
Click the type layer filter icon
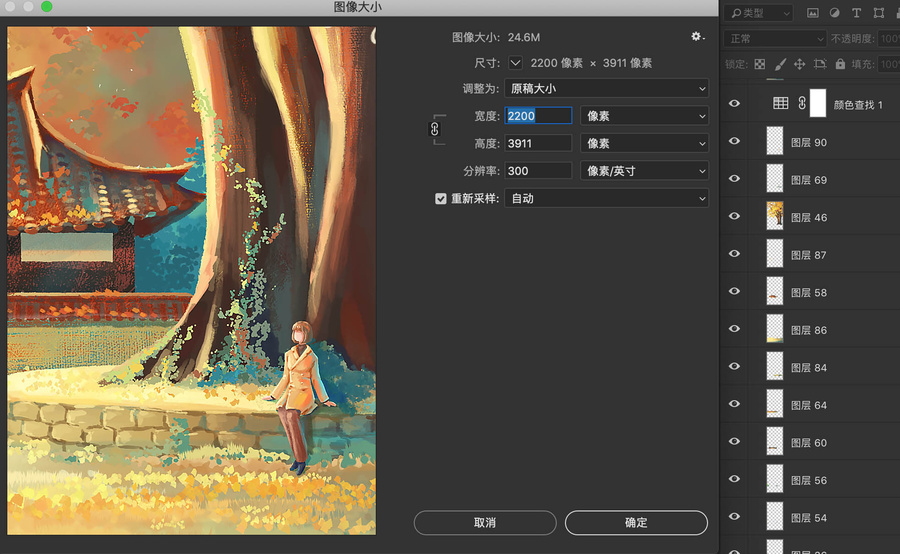[x=856, y=13]
